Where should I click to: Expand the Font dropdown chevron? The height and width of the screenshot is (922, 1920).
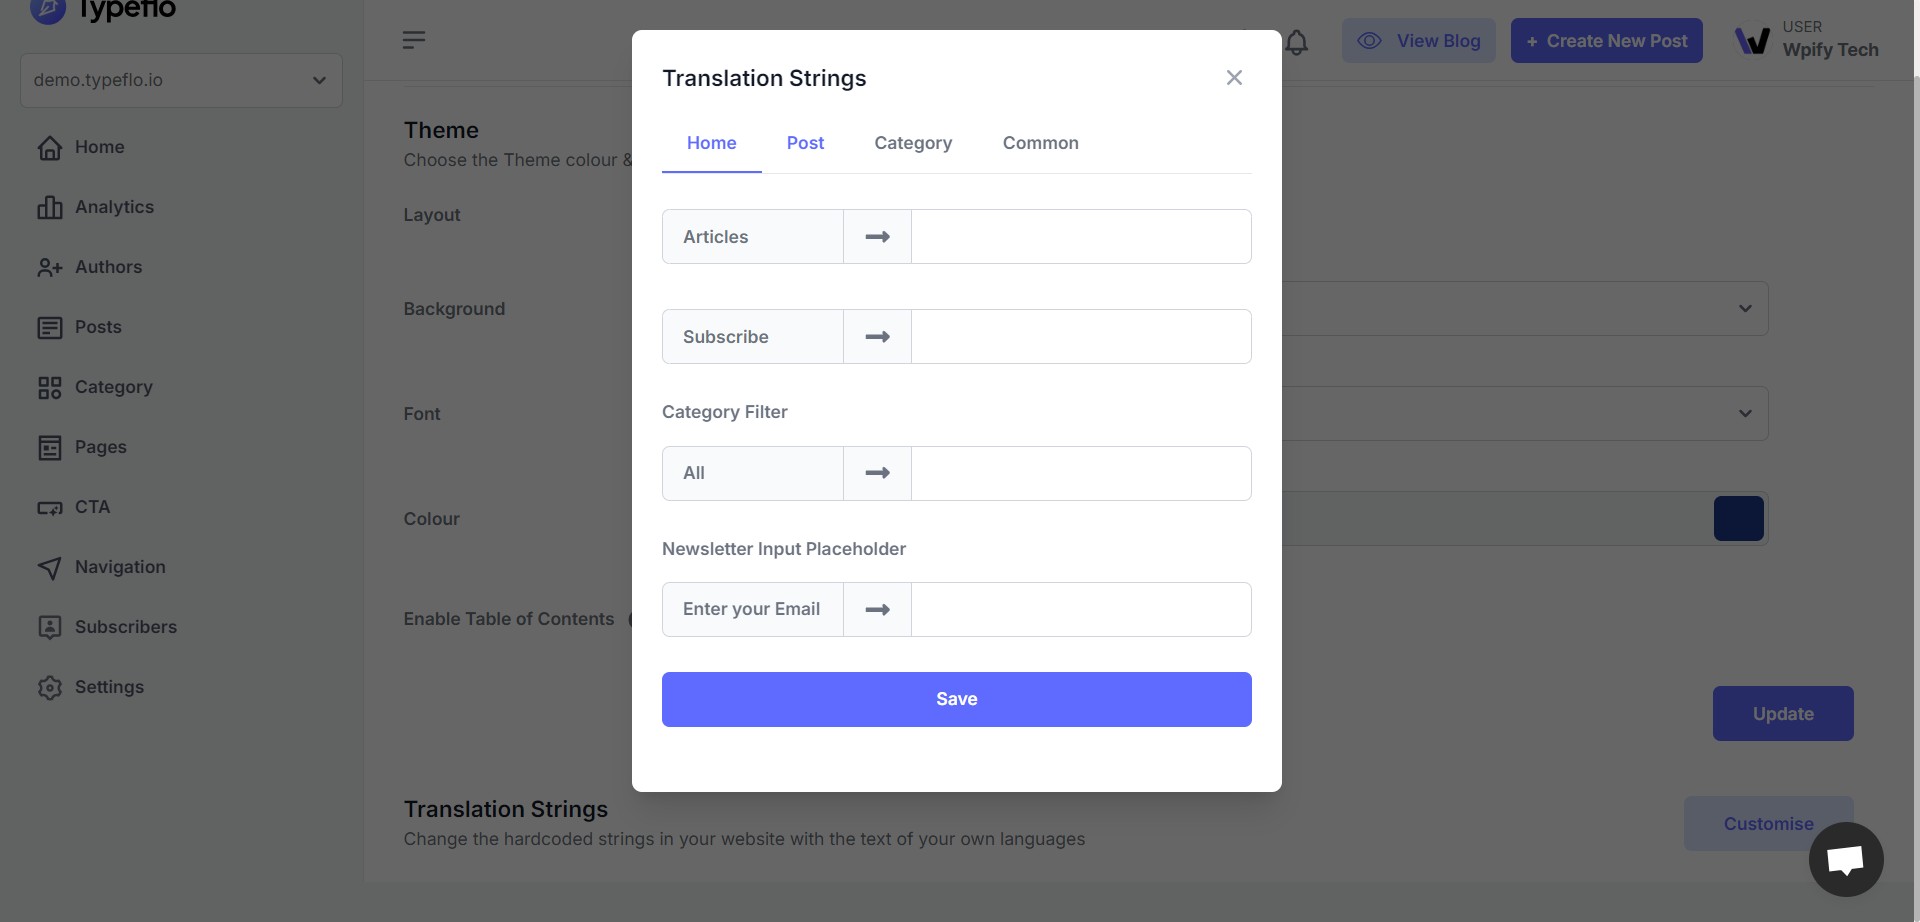pos(1745,413)
